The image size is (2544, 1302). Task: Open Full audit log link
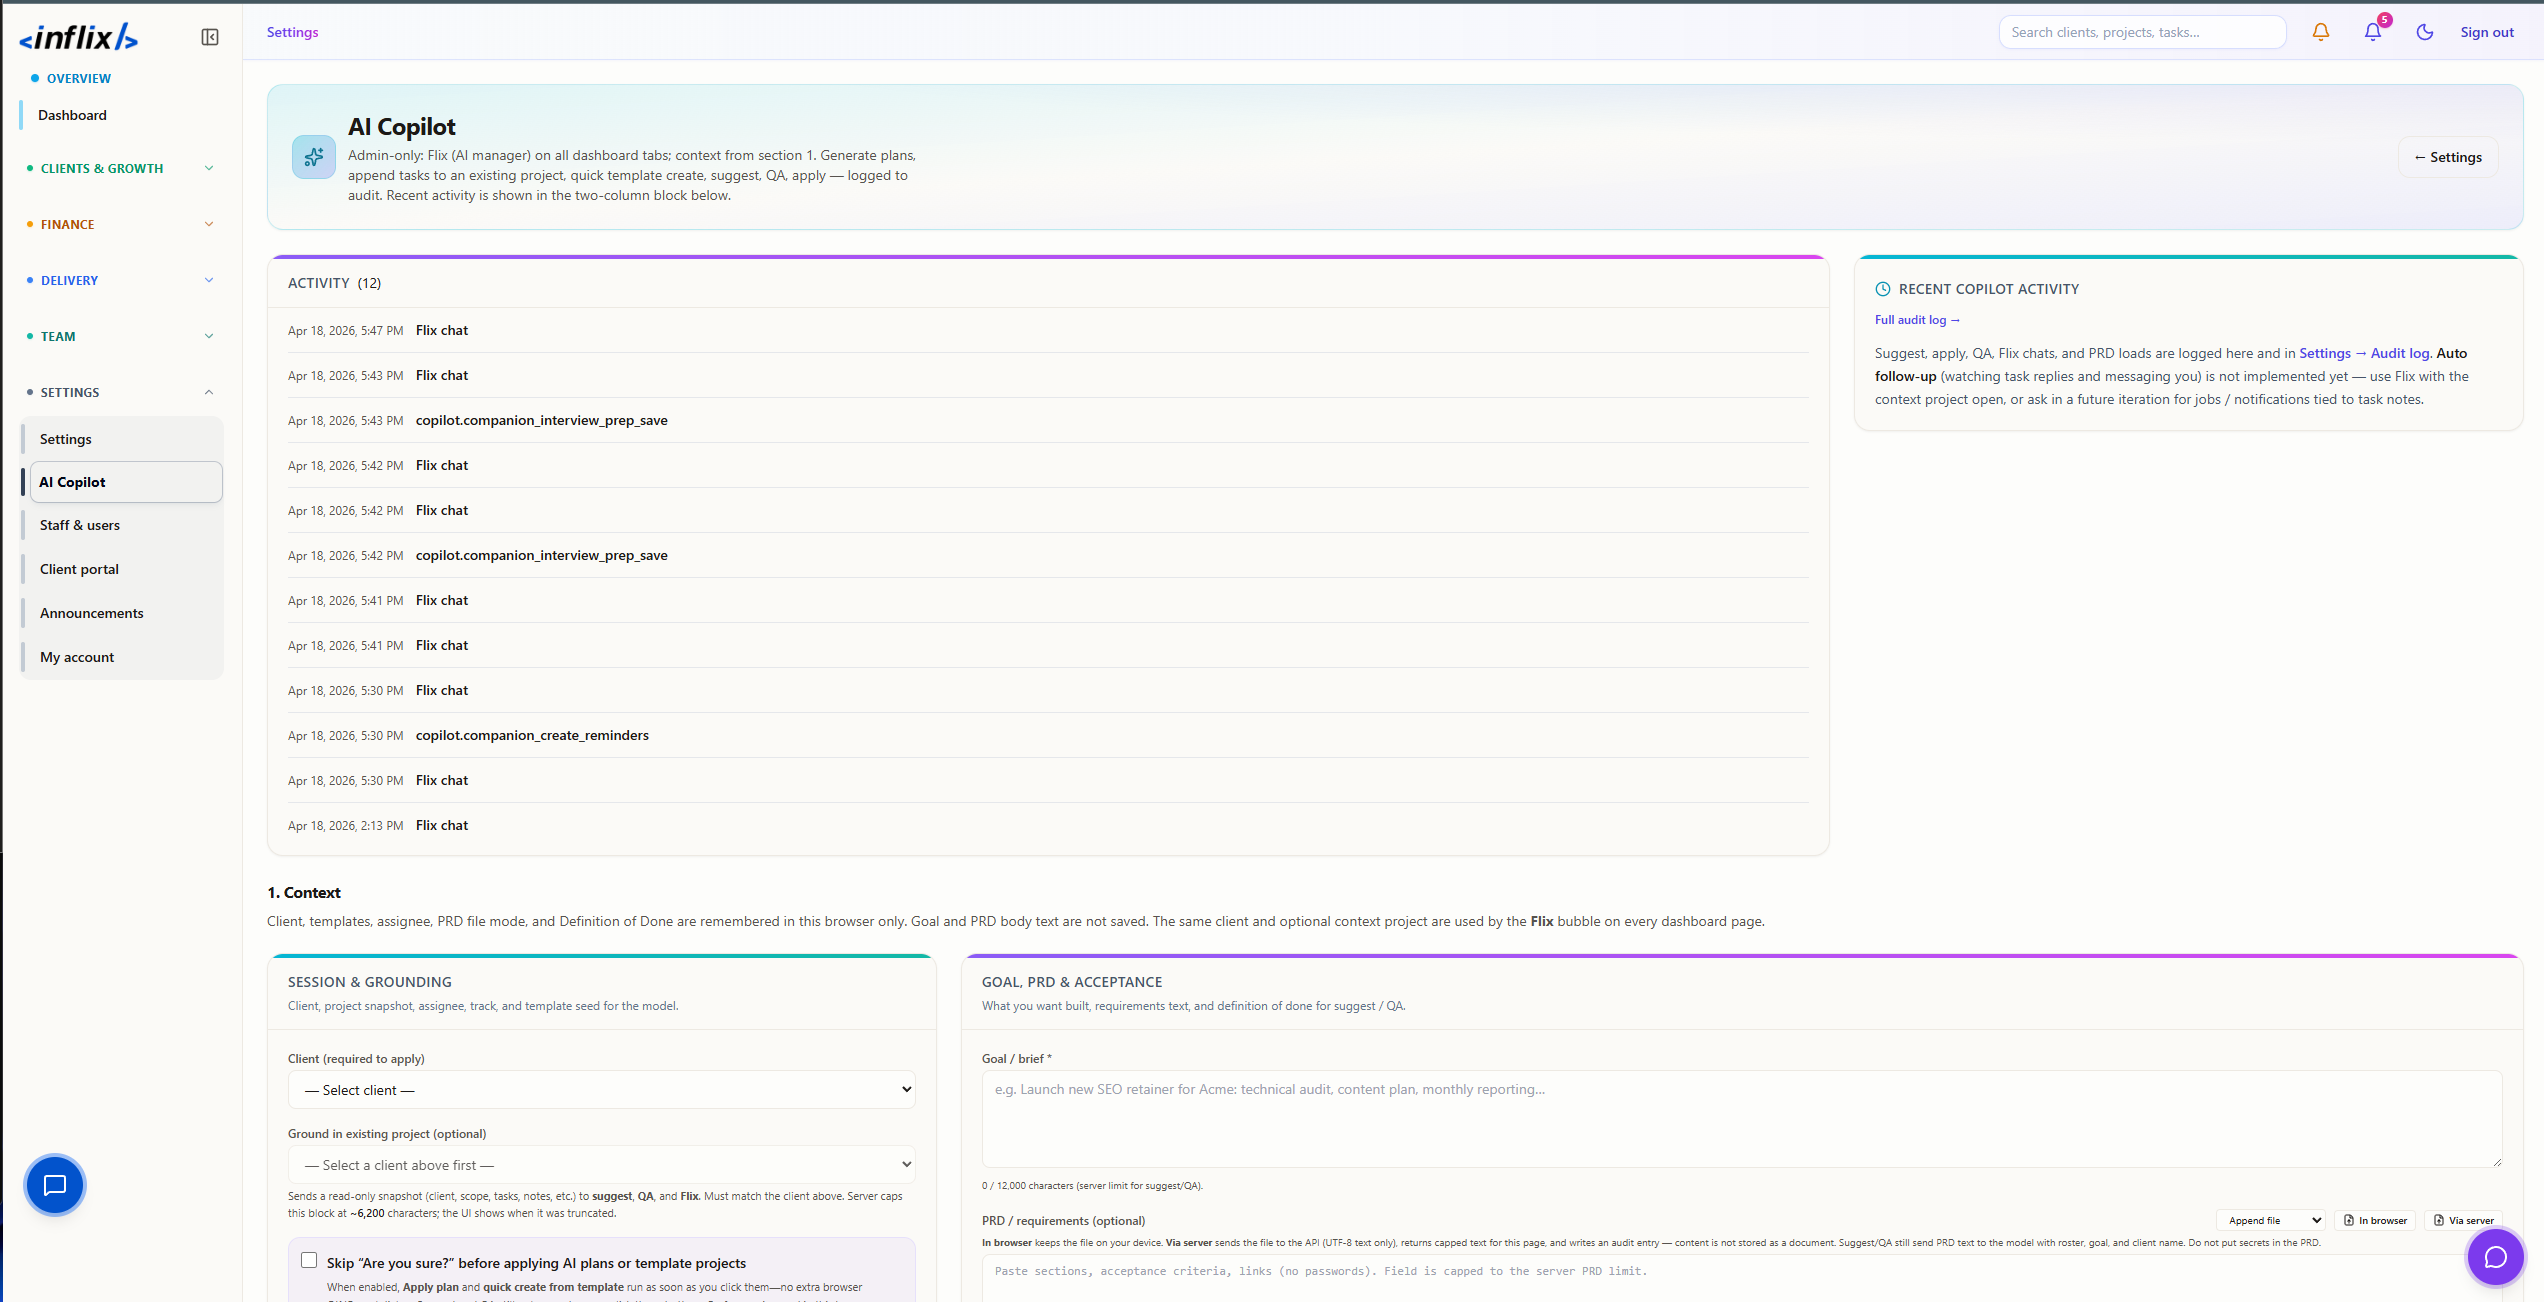click(1916, 320)
